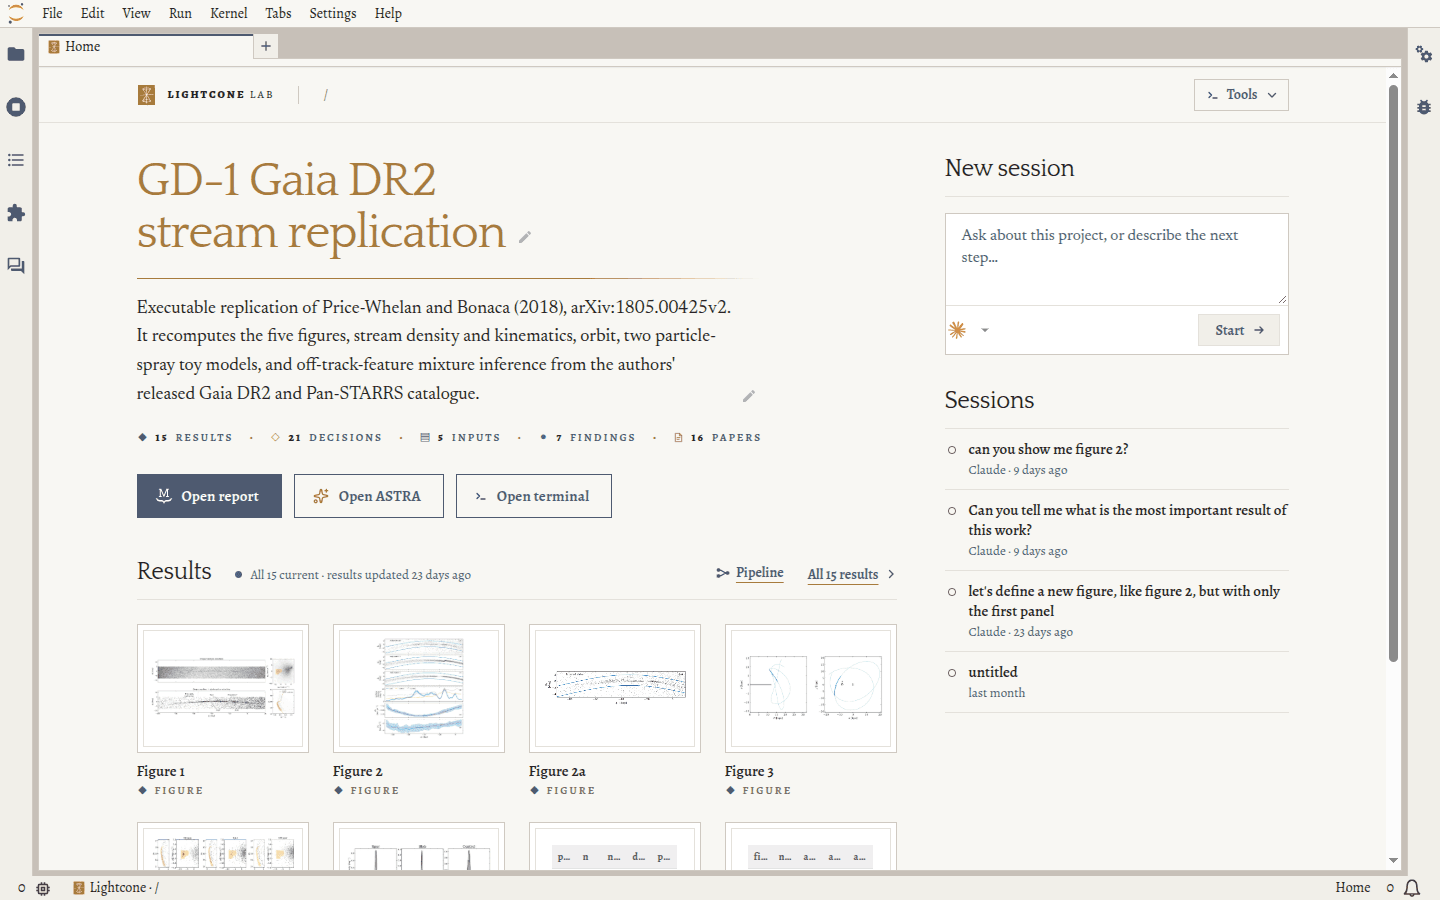Open the "untitled" session
This screenshot has height=900, width=1440.
1117,682
